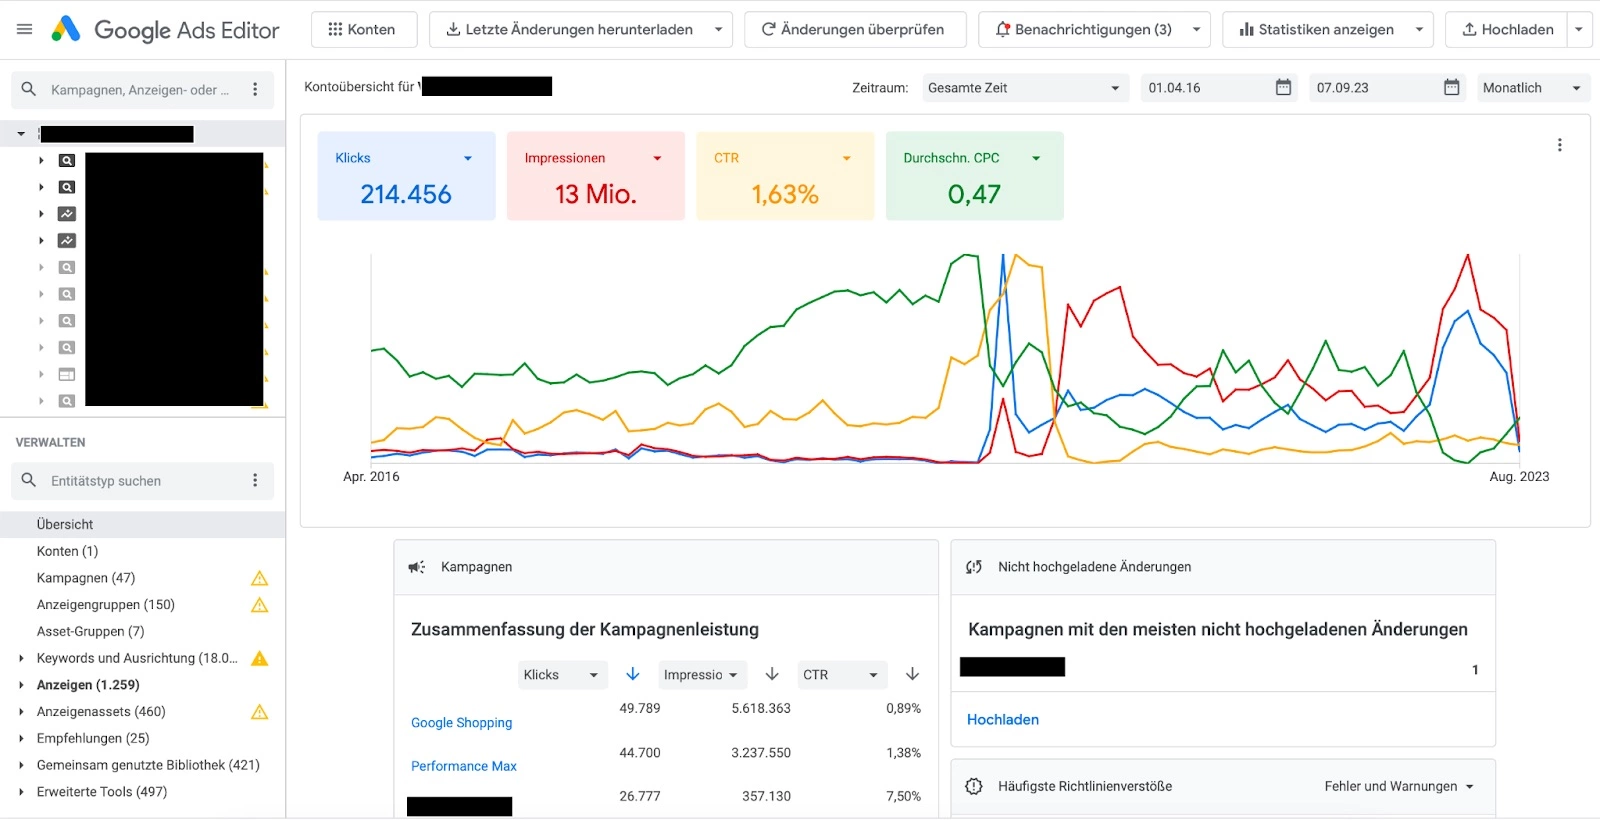Viewport: 1600px width, 820px height.
Task: Change the Durchschn. CPC card dropdown
Action: pyautogui.click(x=1036, y=158)
